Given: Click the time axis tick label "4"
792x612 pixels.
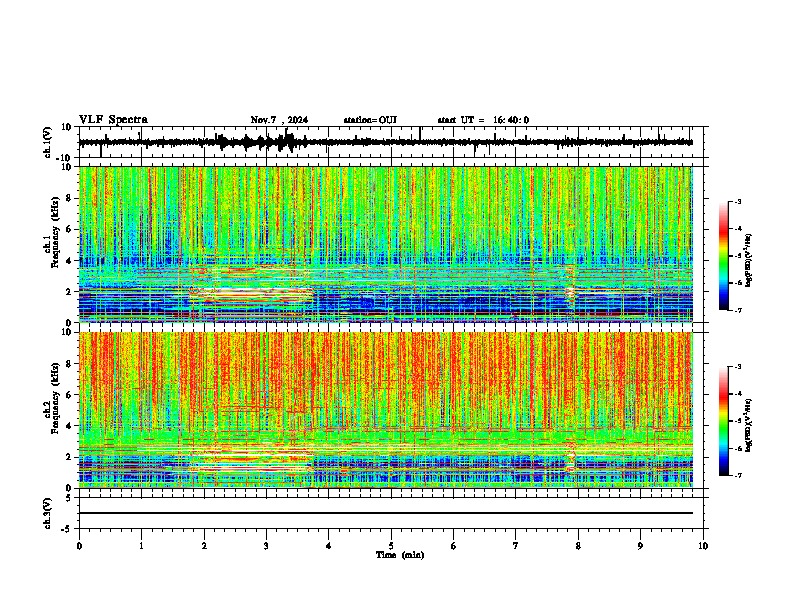Looking at the screenshot, I should [329, 546].
